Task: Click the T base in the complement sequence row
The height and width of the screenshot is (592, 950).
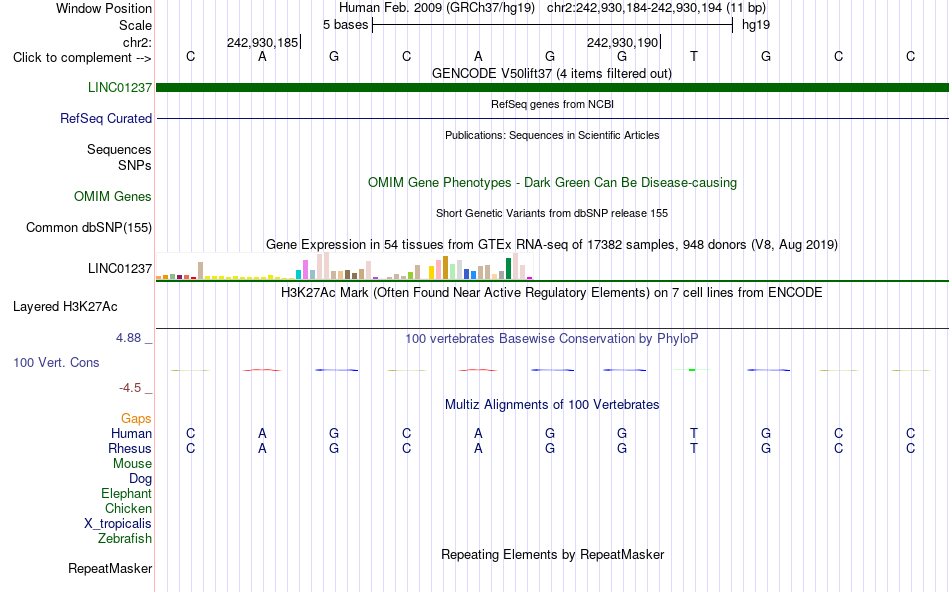Action: point(694,56)
